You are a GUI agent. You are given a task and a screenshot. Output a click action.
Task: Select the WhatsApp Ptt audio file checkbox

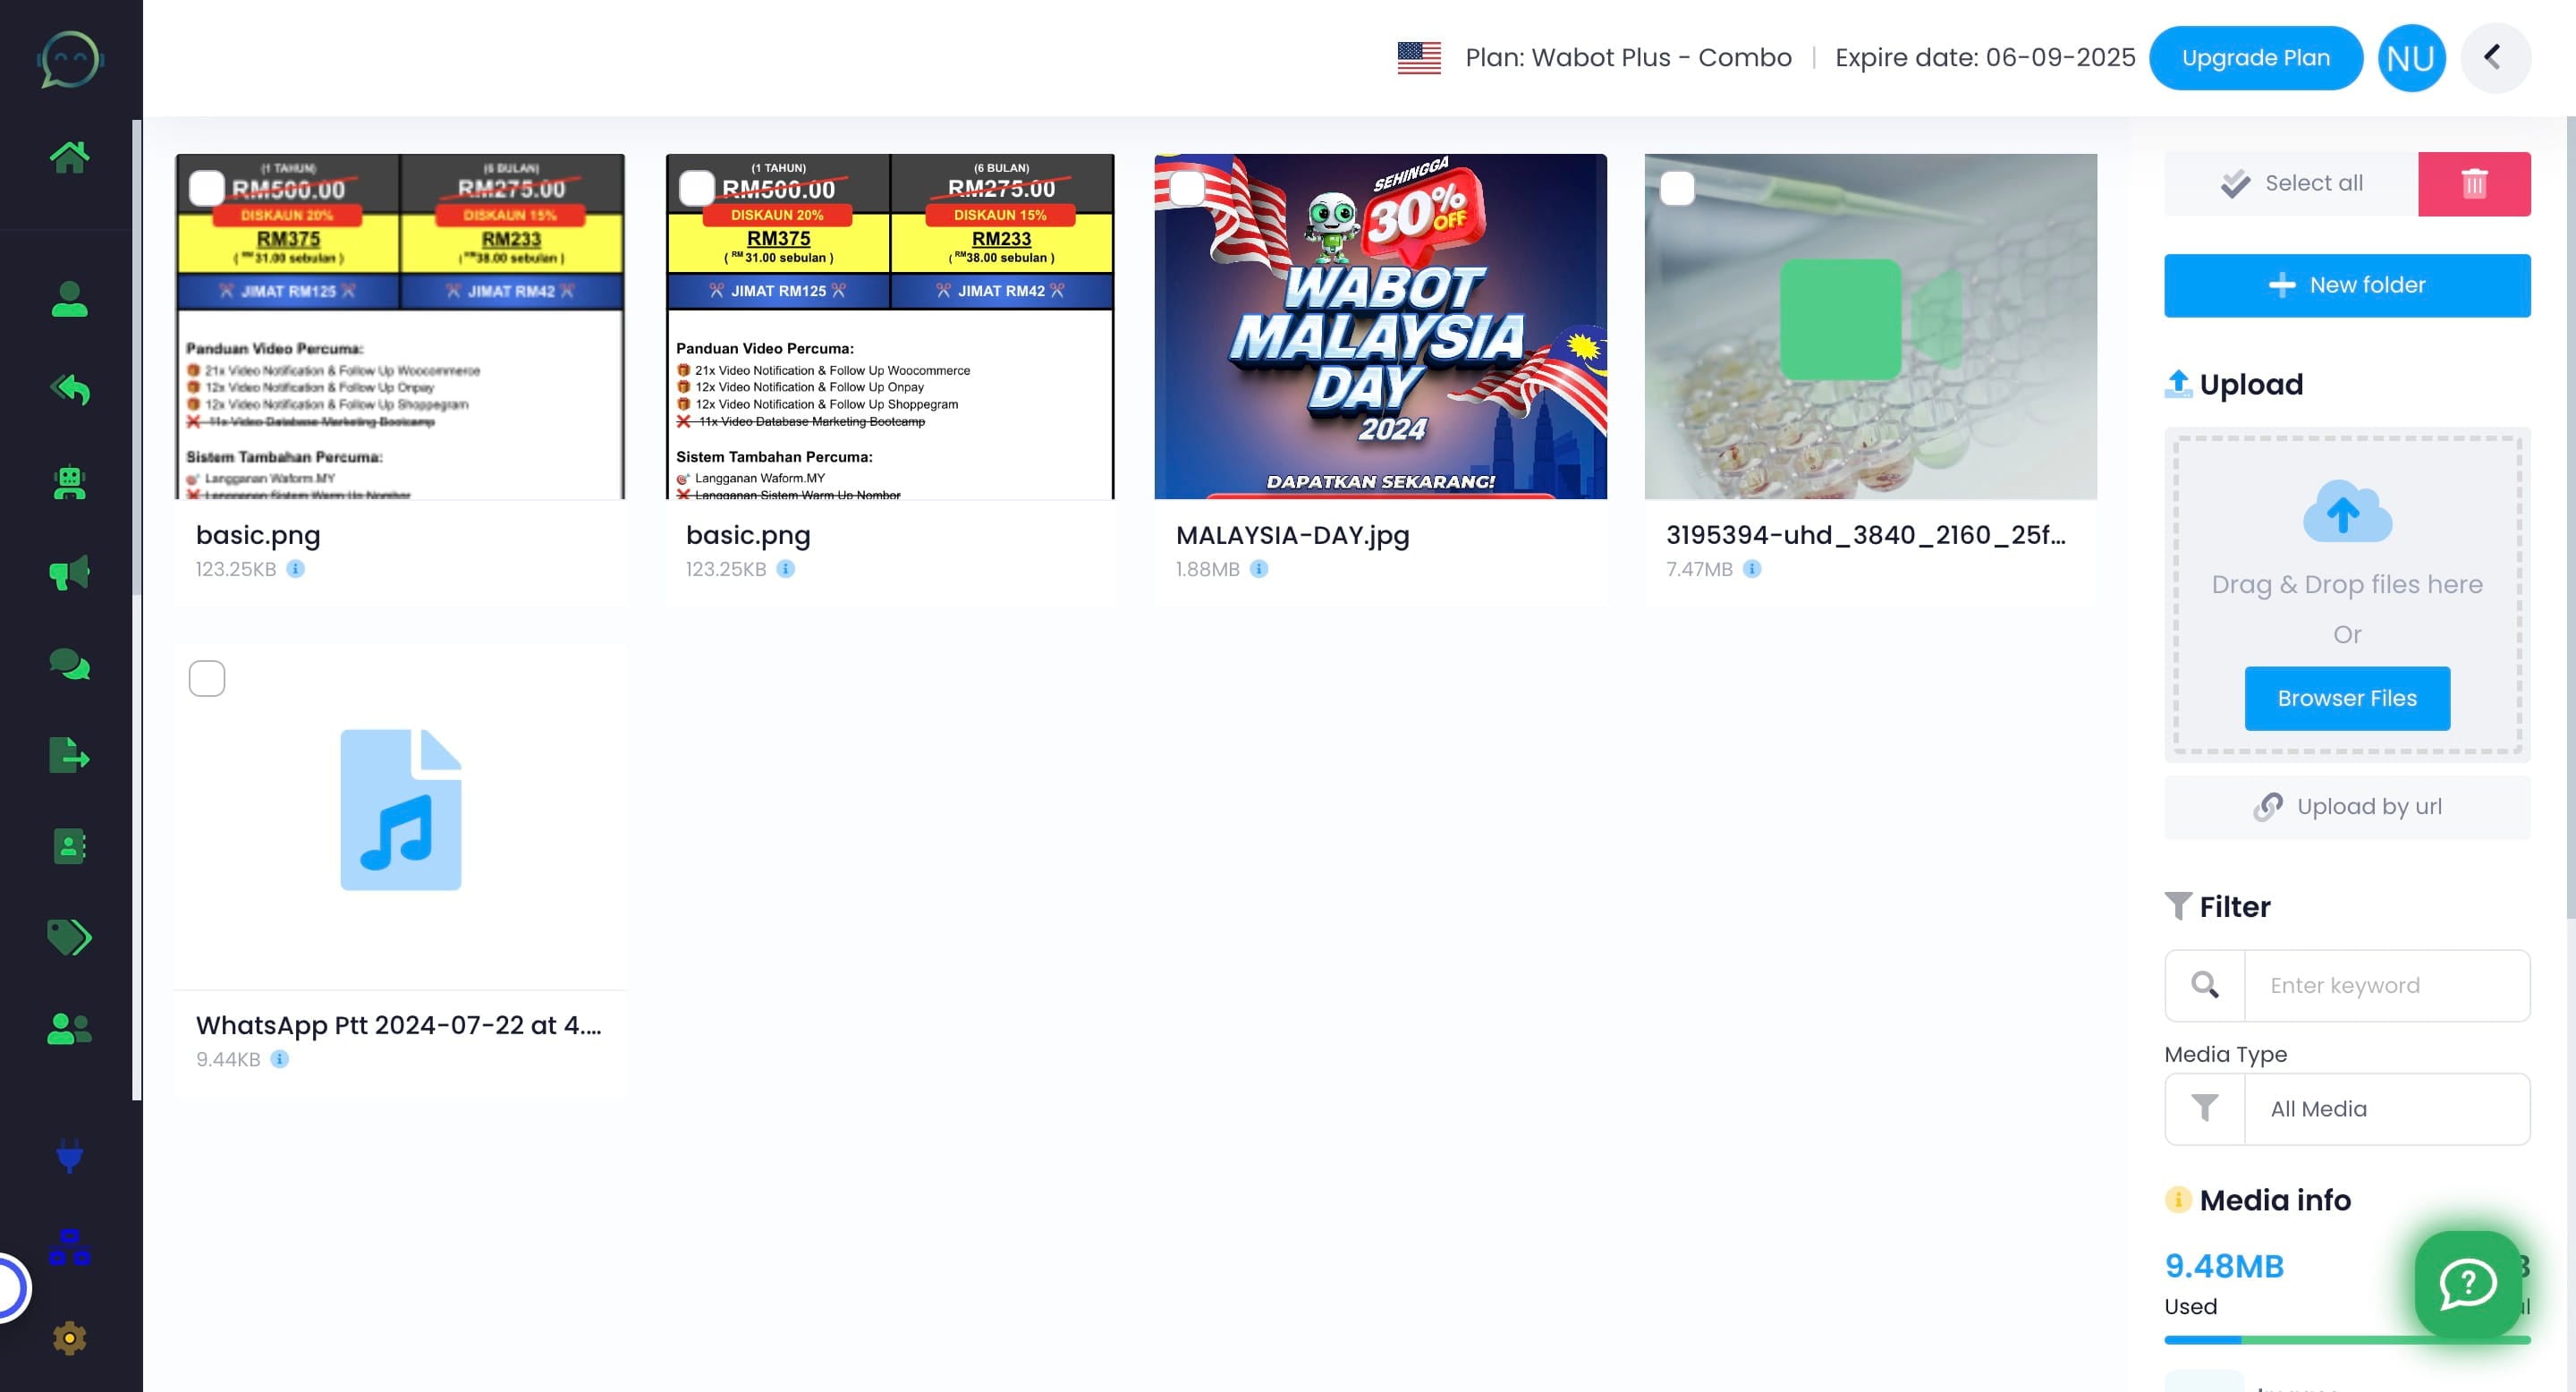pyautogui.click(x=207, y=678)
